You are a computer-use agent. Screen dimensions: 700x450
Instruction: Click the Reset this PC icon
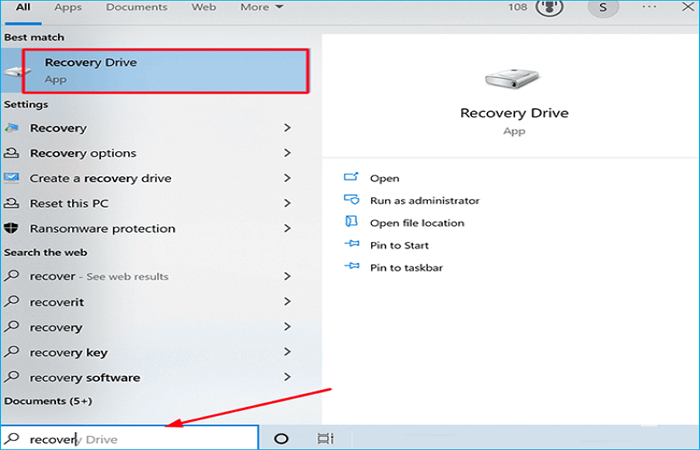[11, 203]
